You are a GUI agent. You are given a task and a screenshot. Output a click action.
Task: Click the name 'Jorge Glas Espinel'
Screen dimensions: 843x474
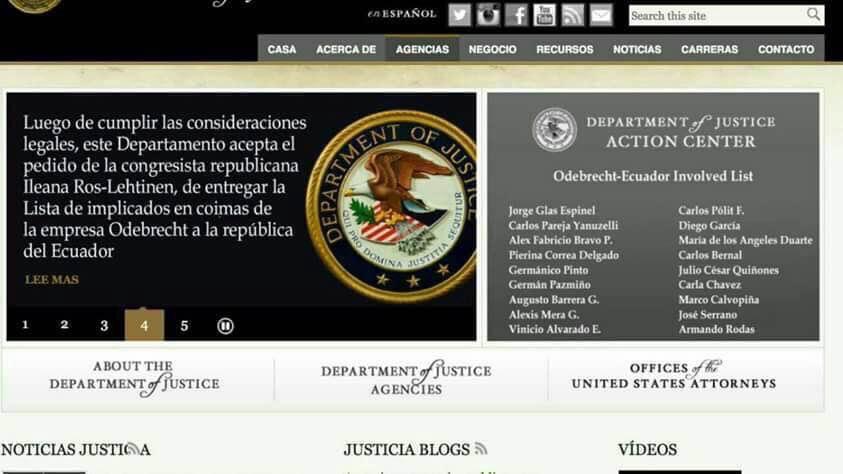[552, 211]
